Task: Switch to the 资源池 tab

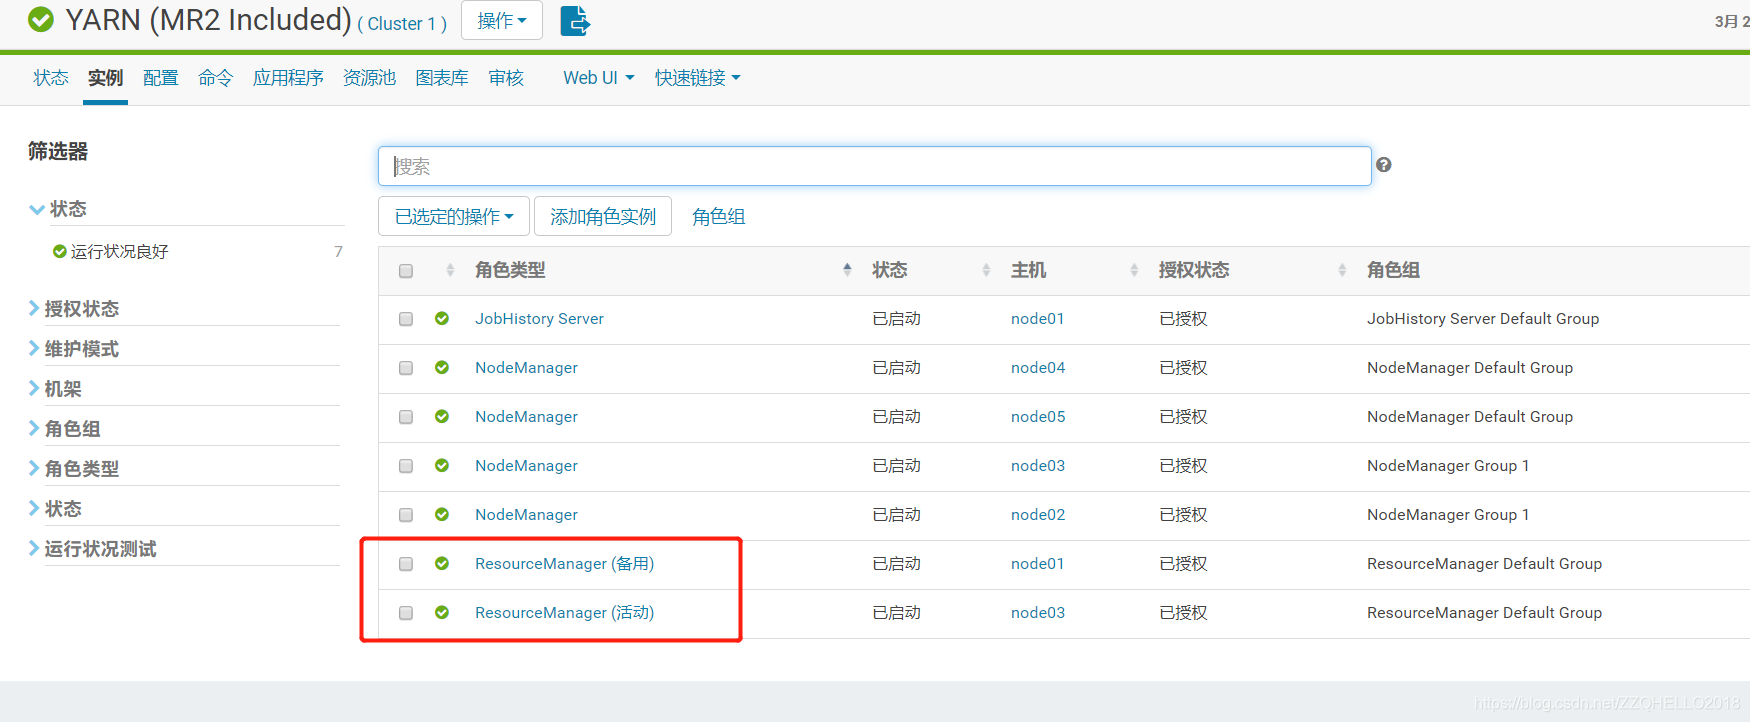Action: pyautogui.click(x=369, y=77)
